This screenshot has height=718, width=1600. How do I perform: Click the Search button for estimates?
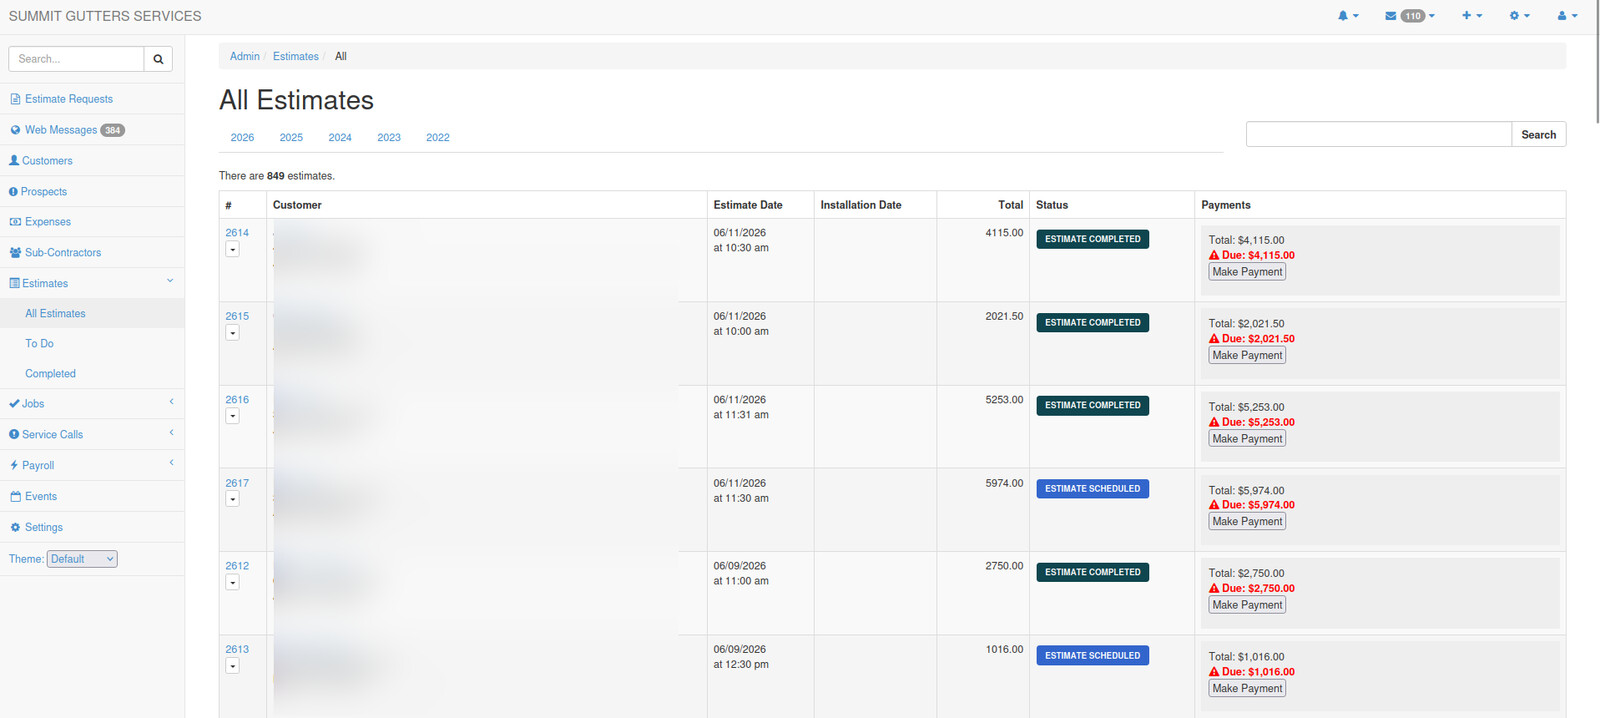pos(1539,135)
